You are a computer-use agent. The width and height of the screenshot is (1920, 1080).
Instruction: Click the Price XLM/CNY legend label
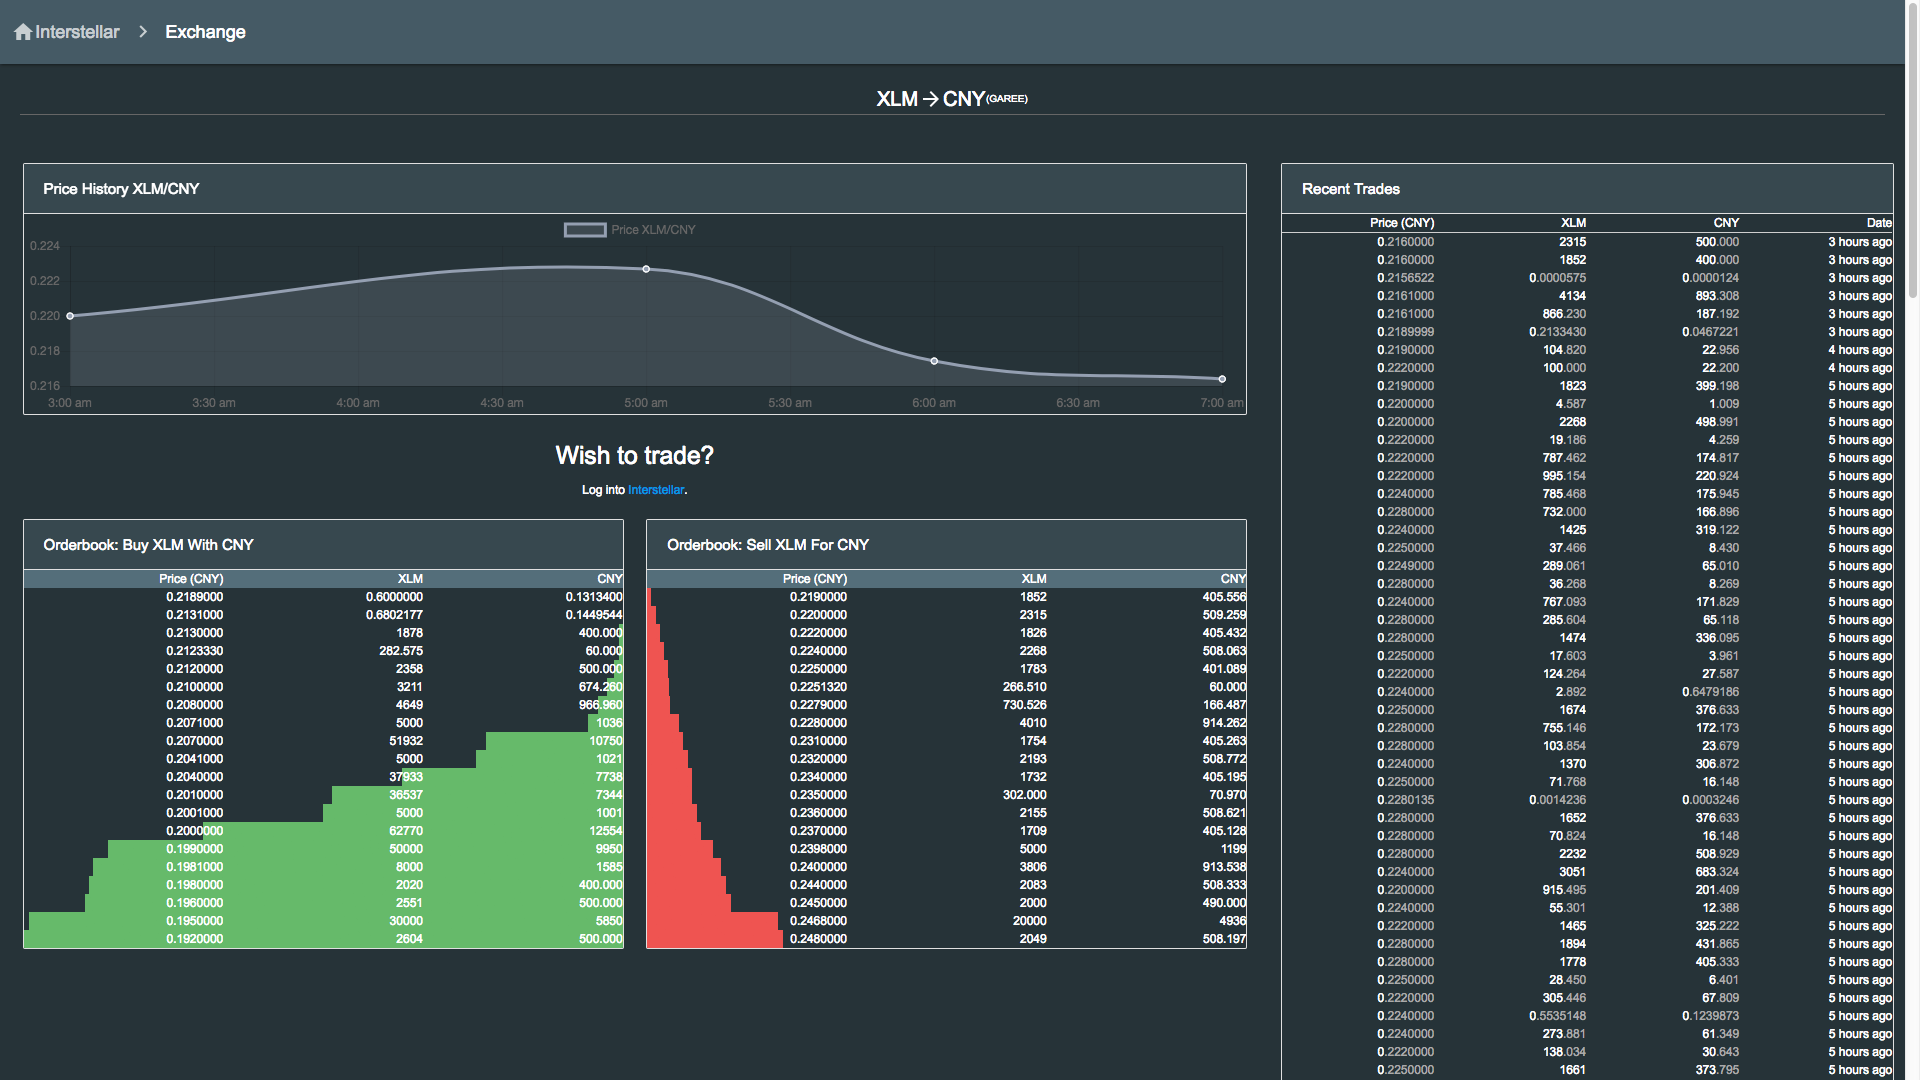[653, 230]
